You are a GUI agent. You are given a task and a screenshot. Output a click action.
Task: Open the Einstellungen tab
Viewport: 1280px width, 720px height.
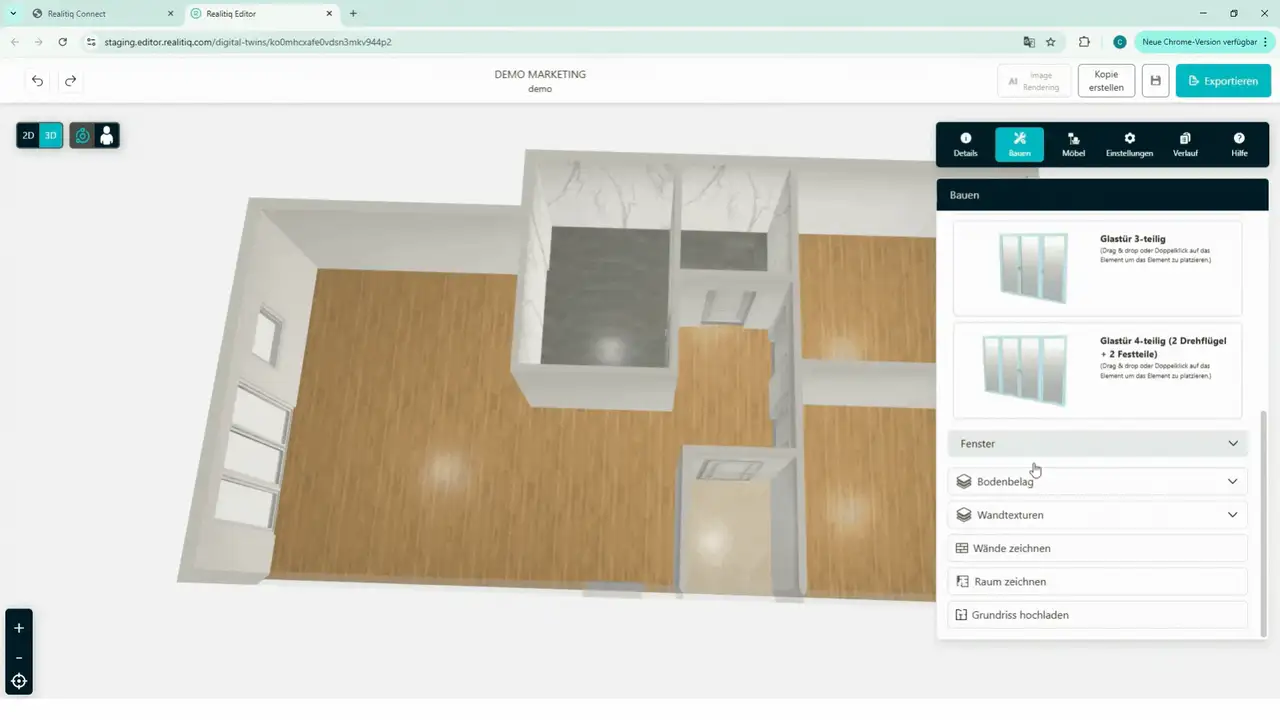1129,145
